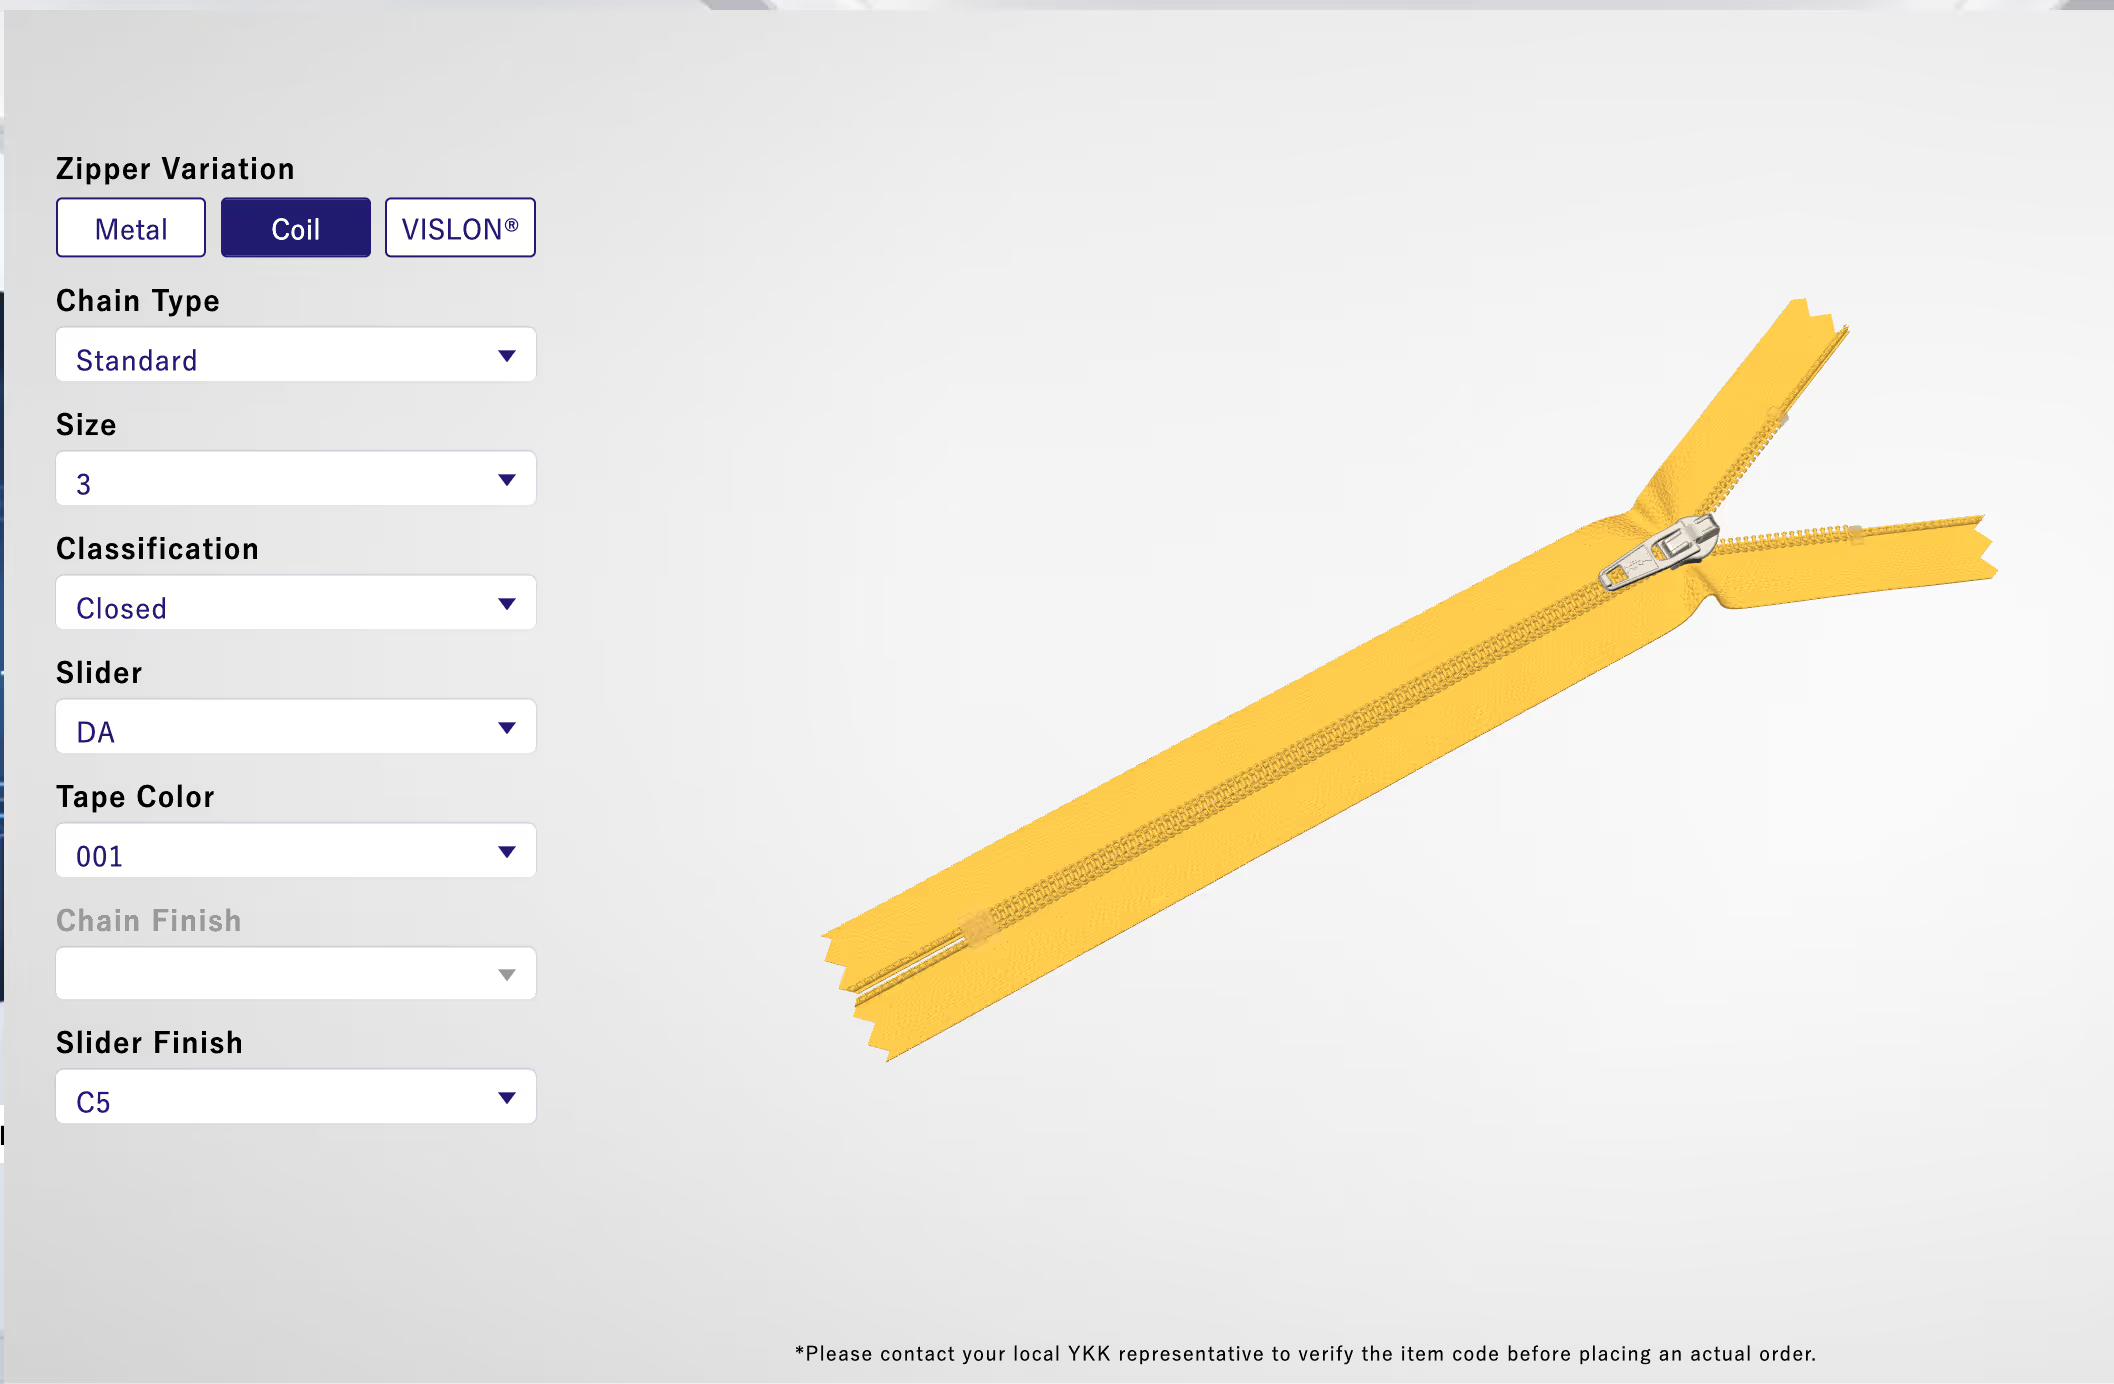Open the Size dropdown showing 3
The image size is (2114, 1384).
point(295,480)
